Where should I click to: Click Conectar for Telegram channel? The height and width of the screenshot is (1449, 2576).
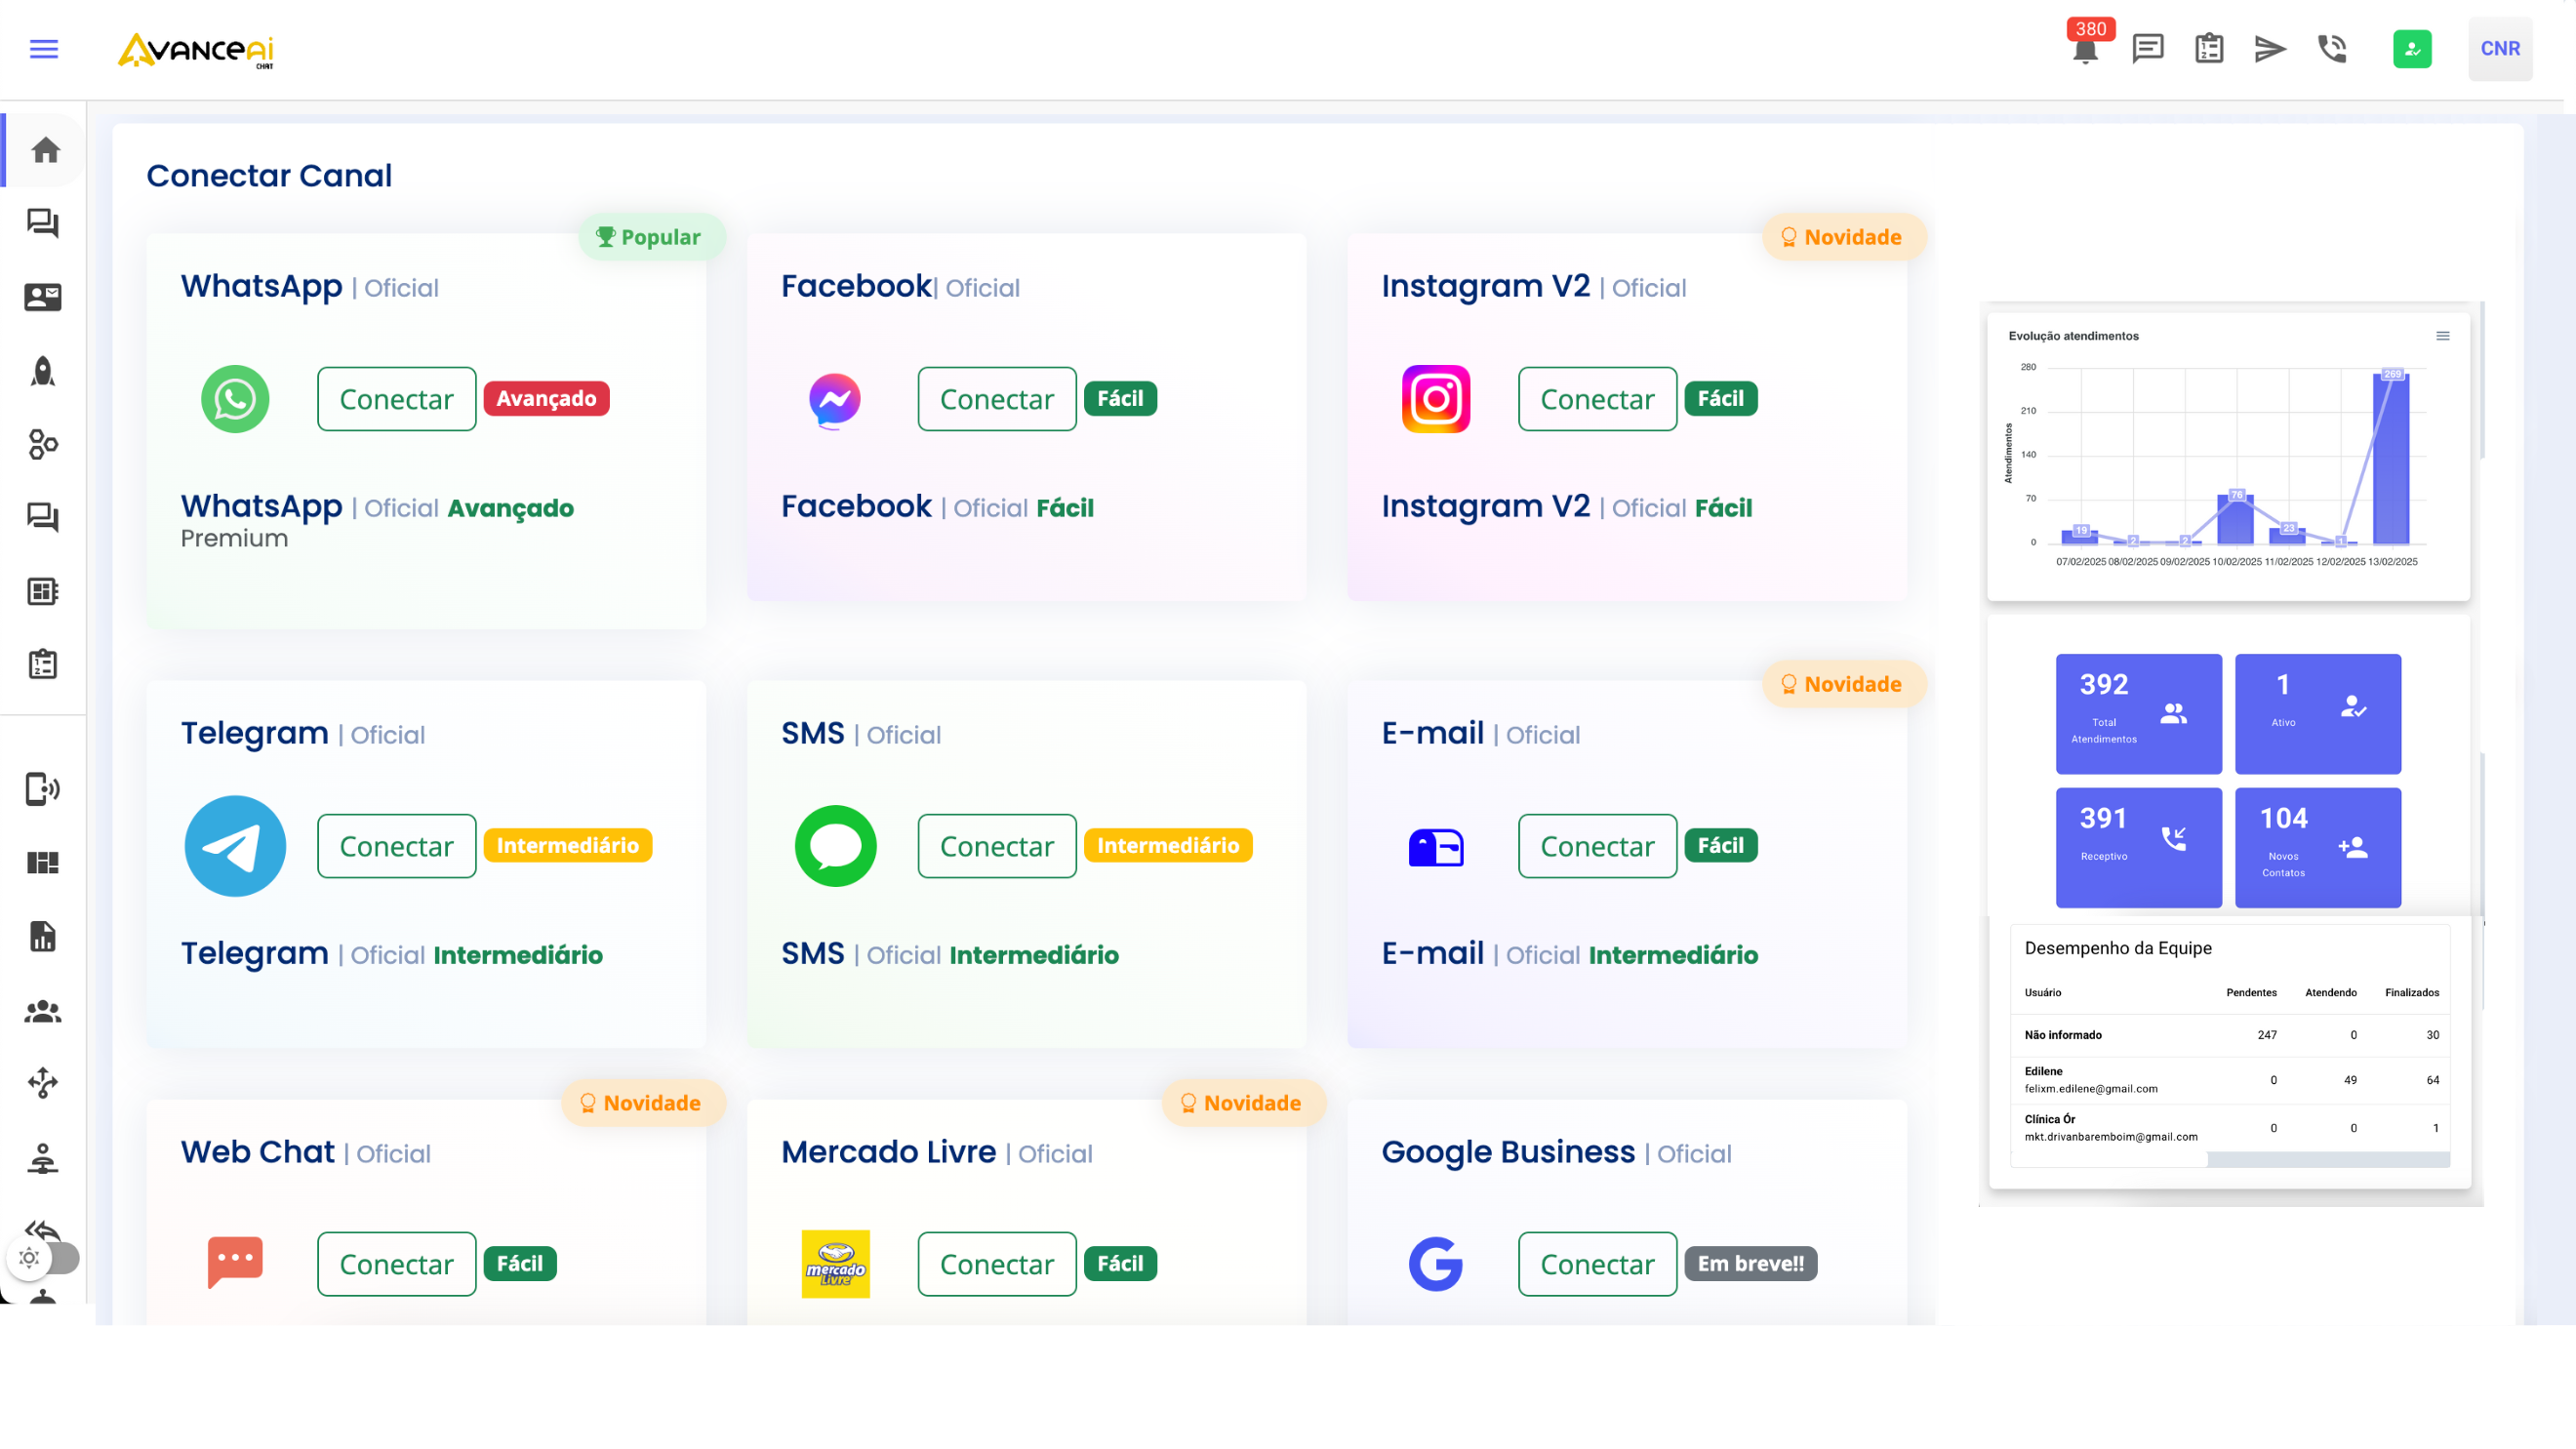coord(396,846)
